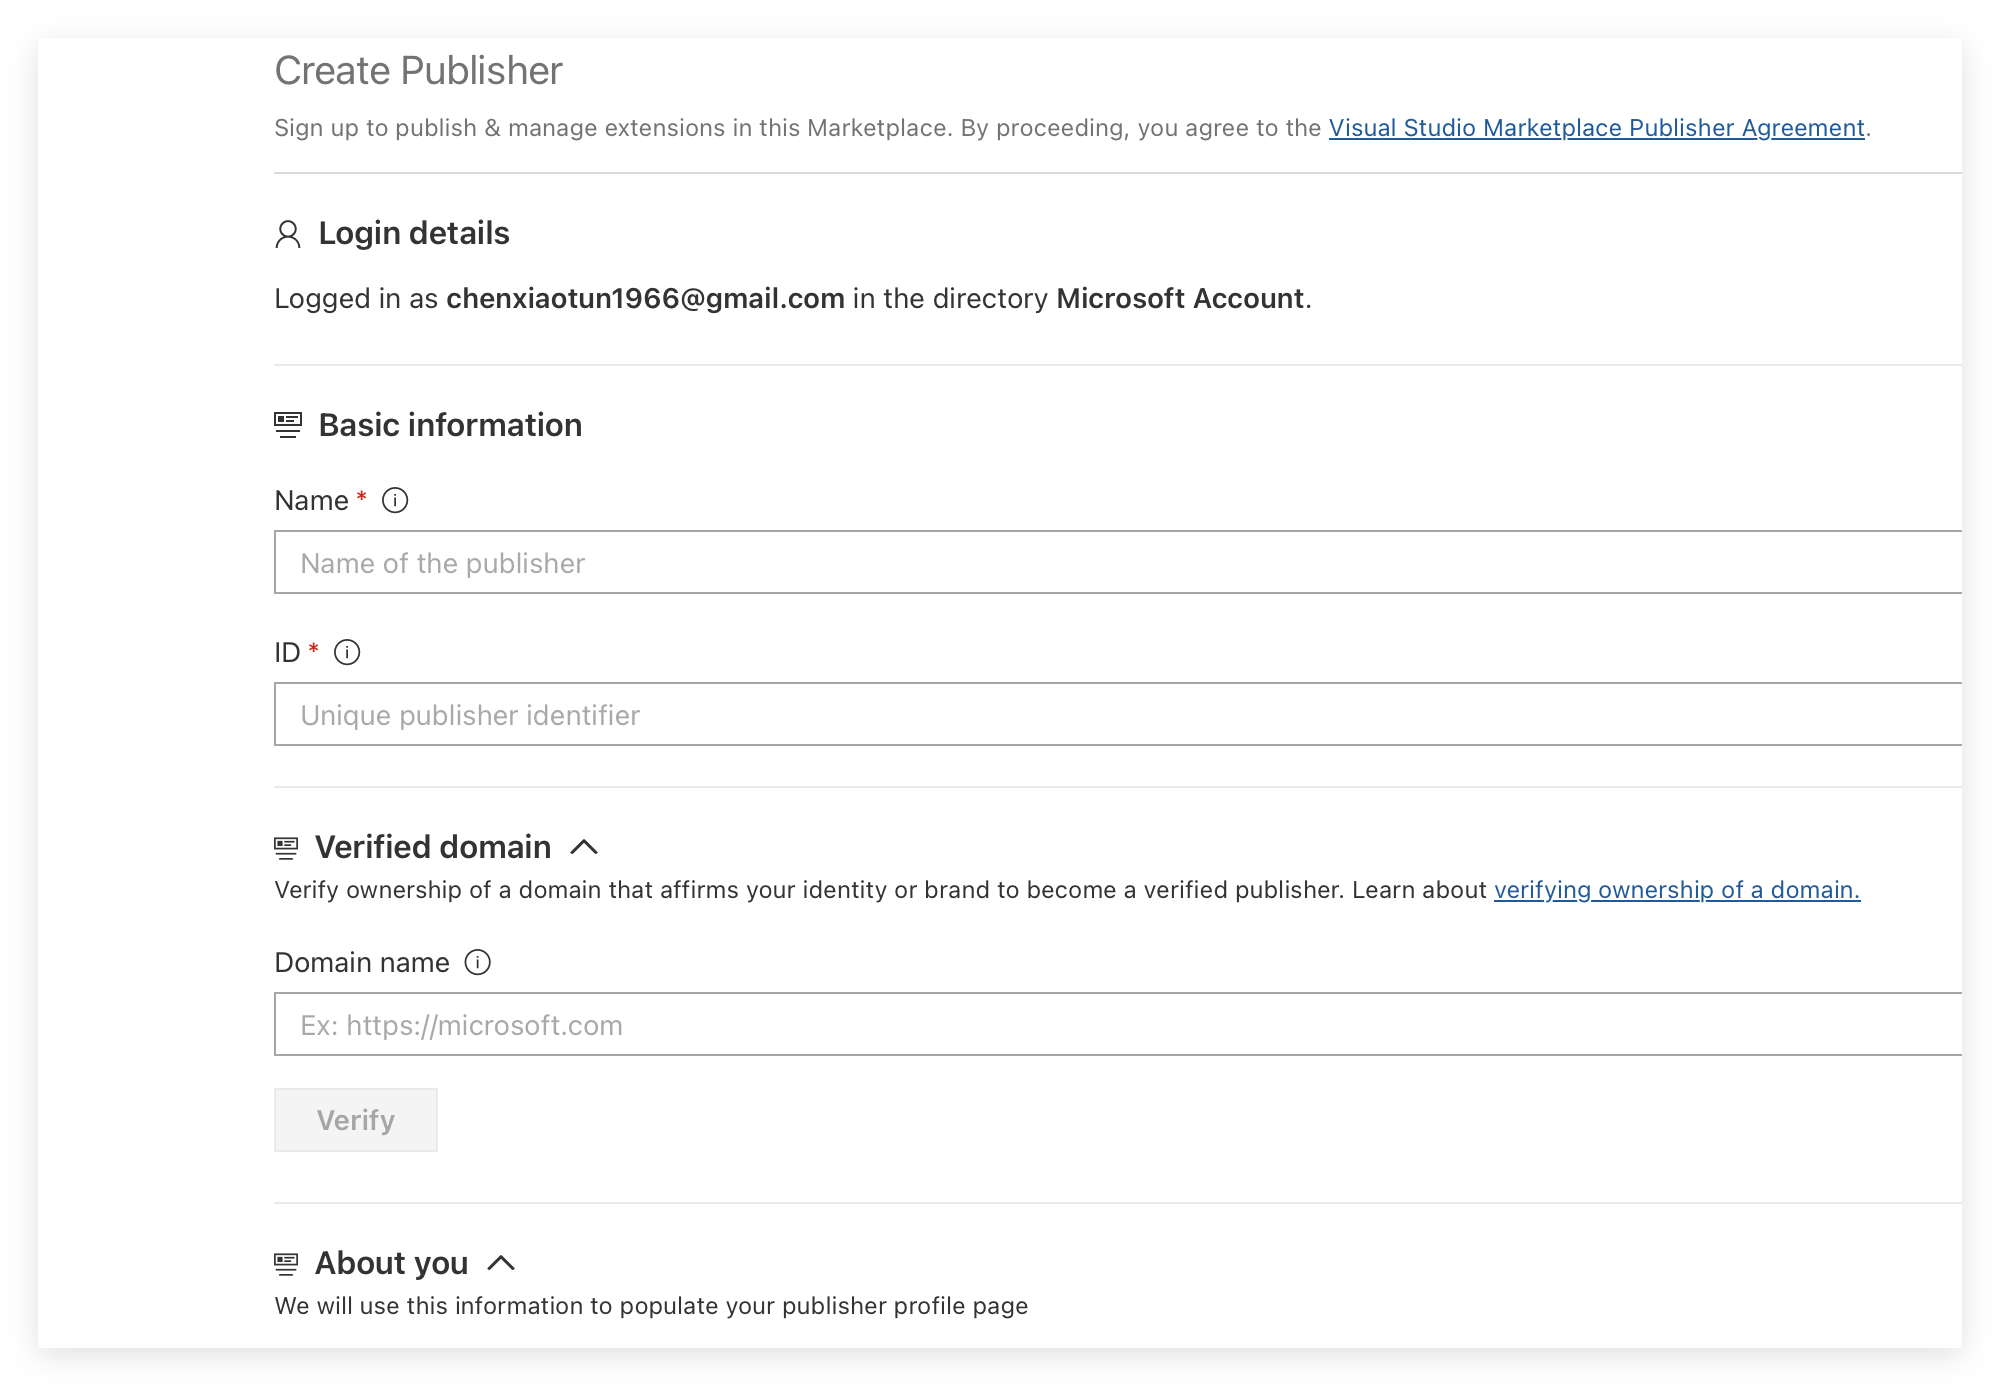2000x1386 pixels.
Task: Click the Basic information heading
Action: (450, 425)
